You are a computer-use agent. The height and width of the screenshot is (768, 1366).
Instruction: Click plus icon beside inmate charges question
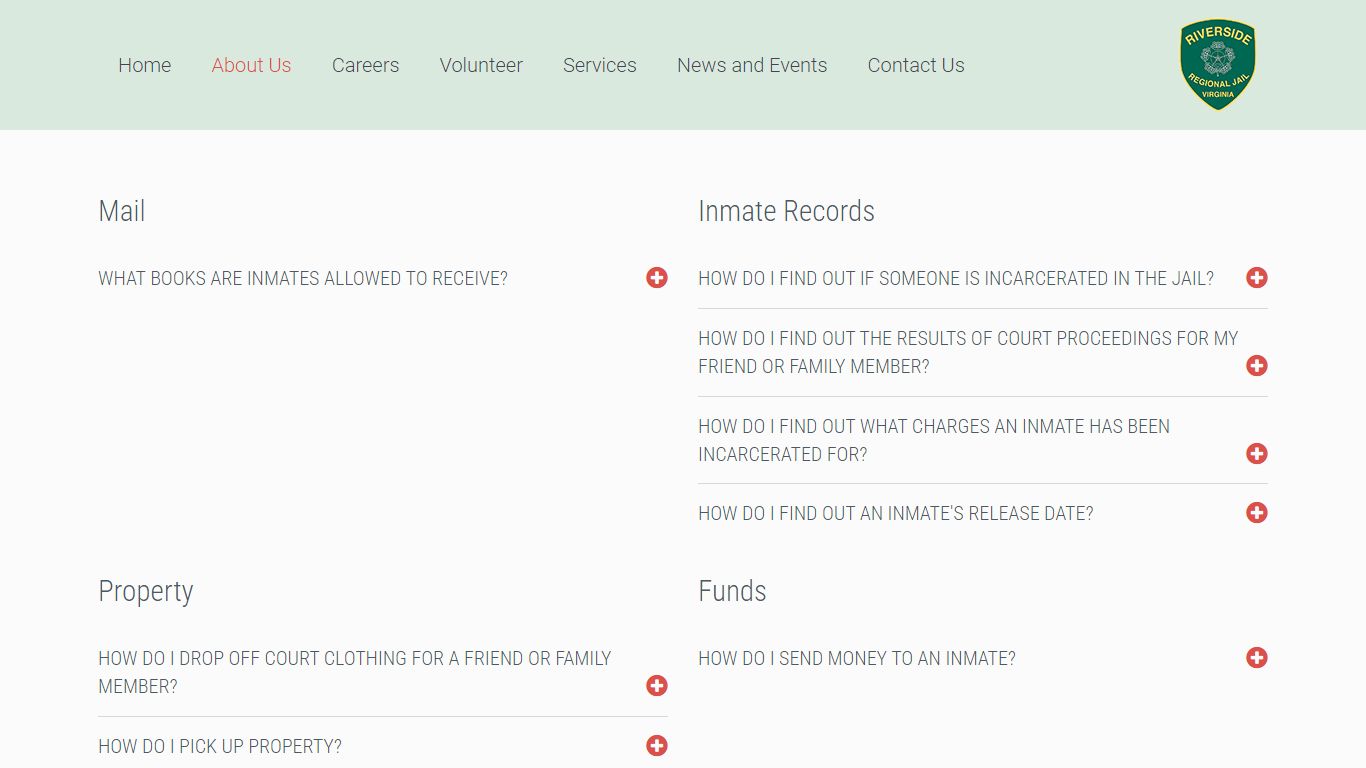(1257, 454)
